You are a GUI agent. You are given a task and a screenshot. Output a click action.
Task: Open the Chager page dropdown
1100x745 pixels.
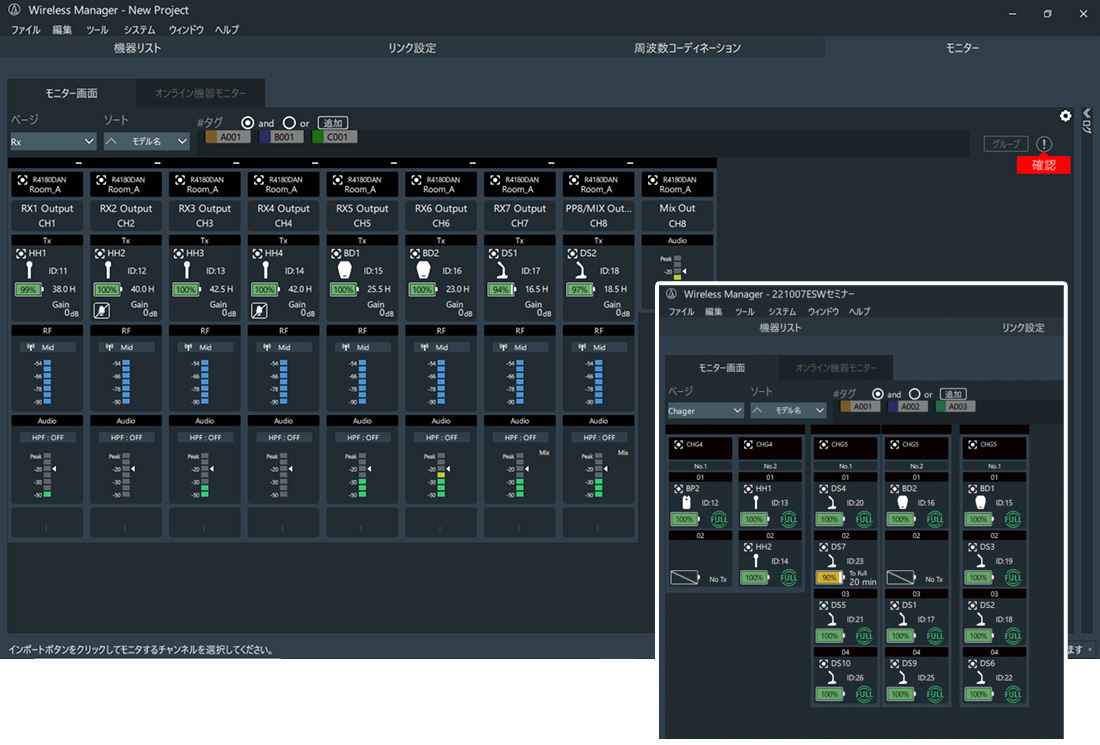pos(705,410)
